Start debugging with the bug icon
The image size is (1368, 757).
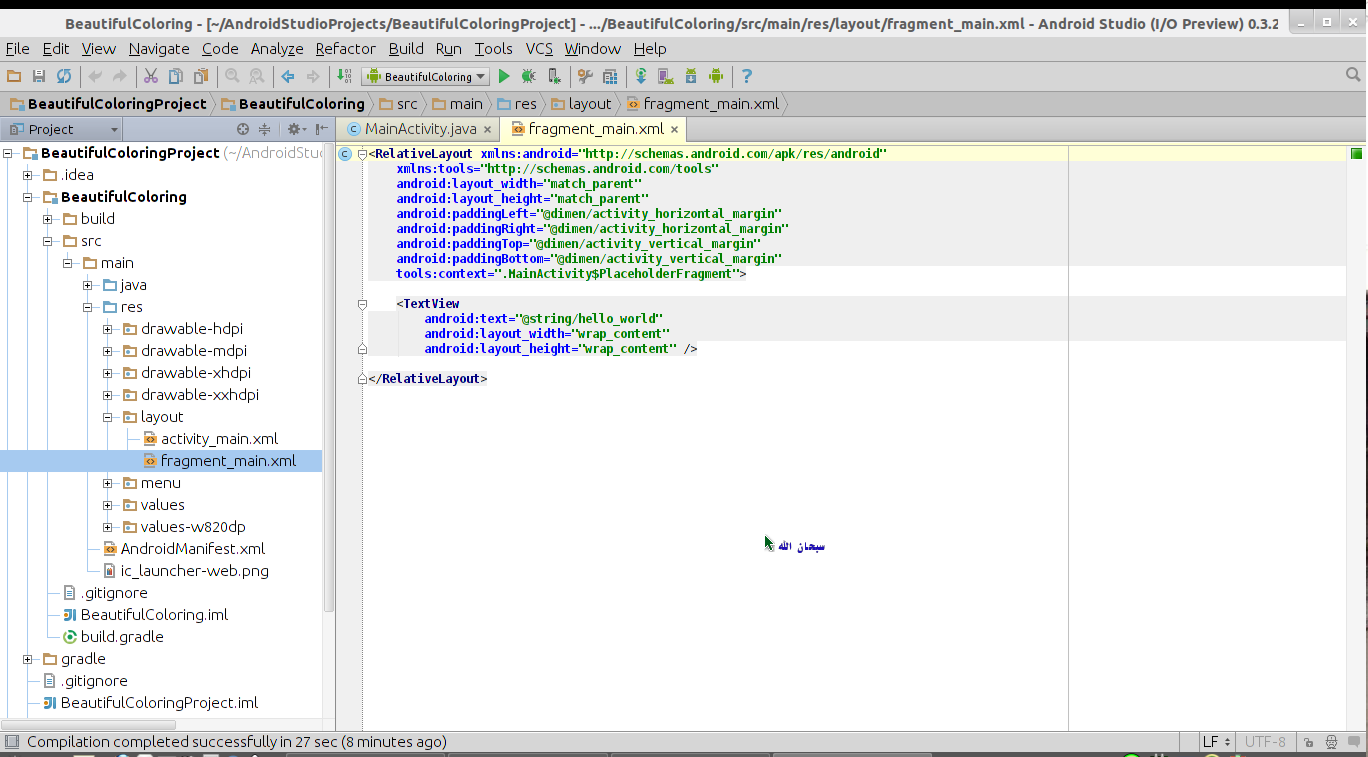click(x=527, y=76)
